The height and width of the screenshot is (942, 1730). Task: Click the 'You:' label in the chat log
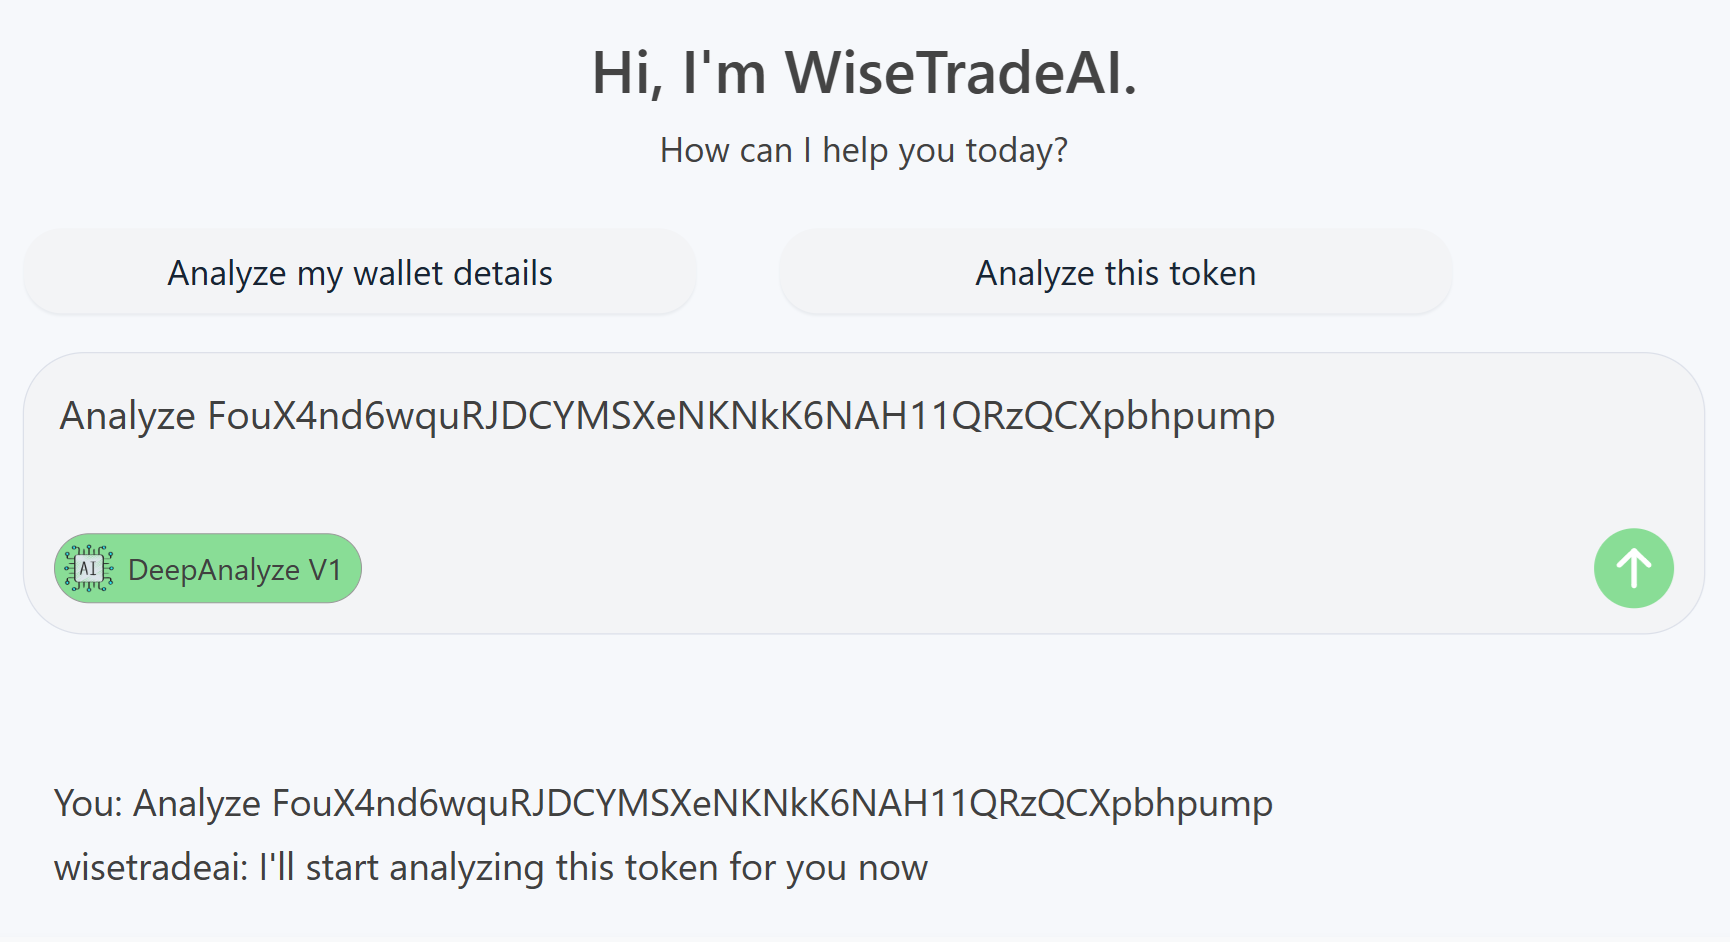88,803
